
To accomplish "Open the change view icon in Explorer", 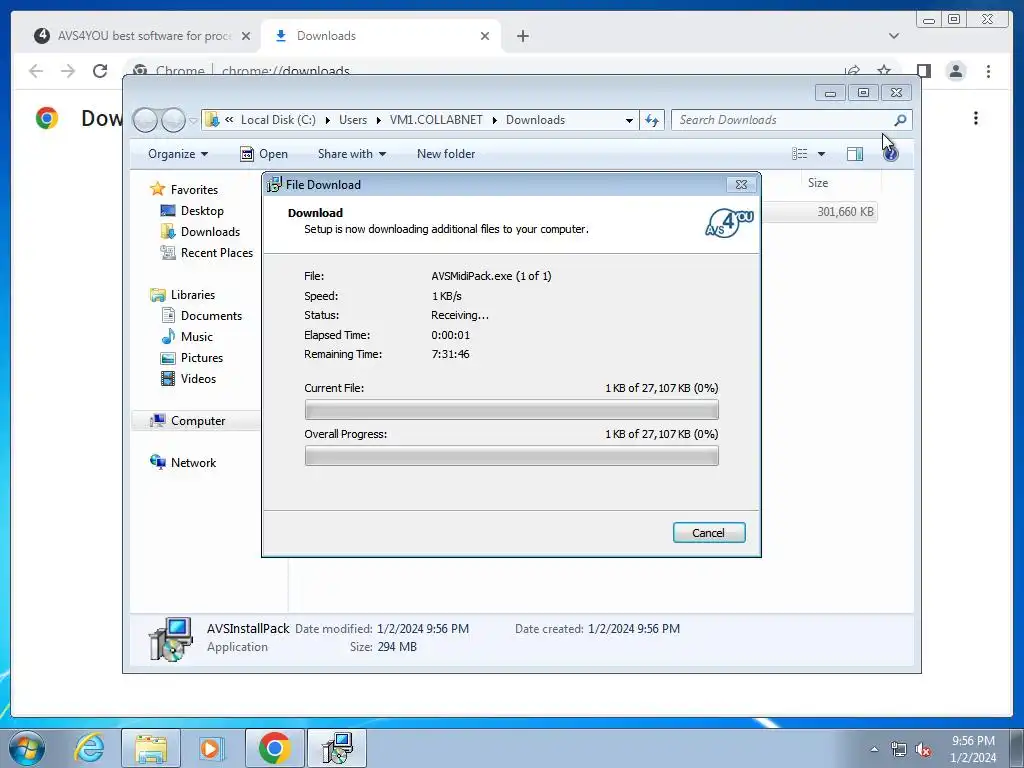I will (799, 153).
